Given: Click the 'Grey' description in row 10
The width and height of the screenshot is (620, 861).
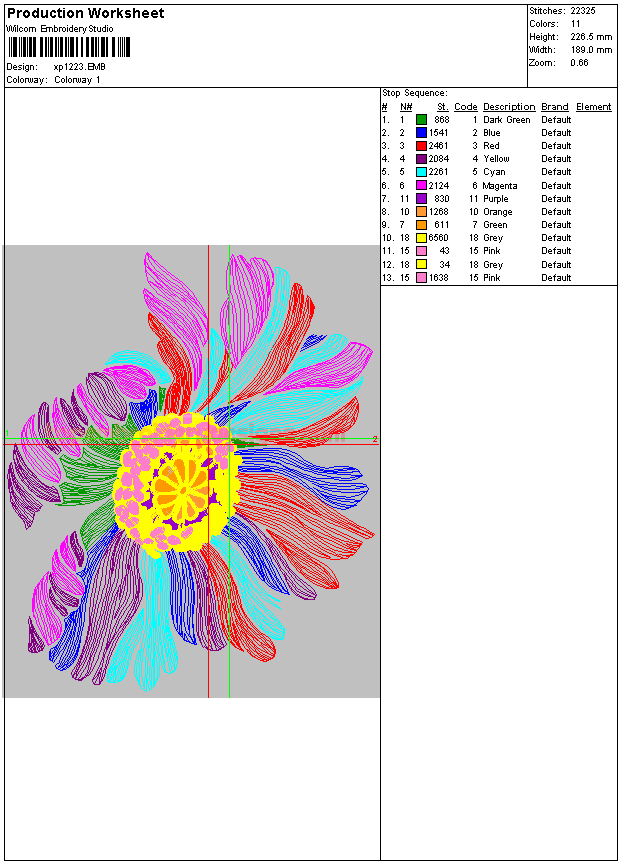Looking at the screenshot, I should click(x=493, y=238).
